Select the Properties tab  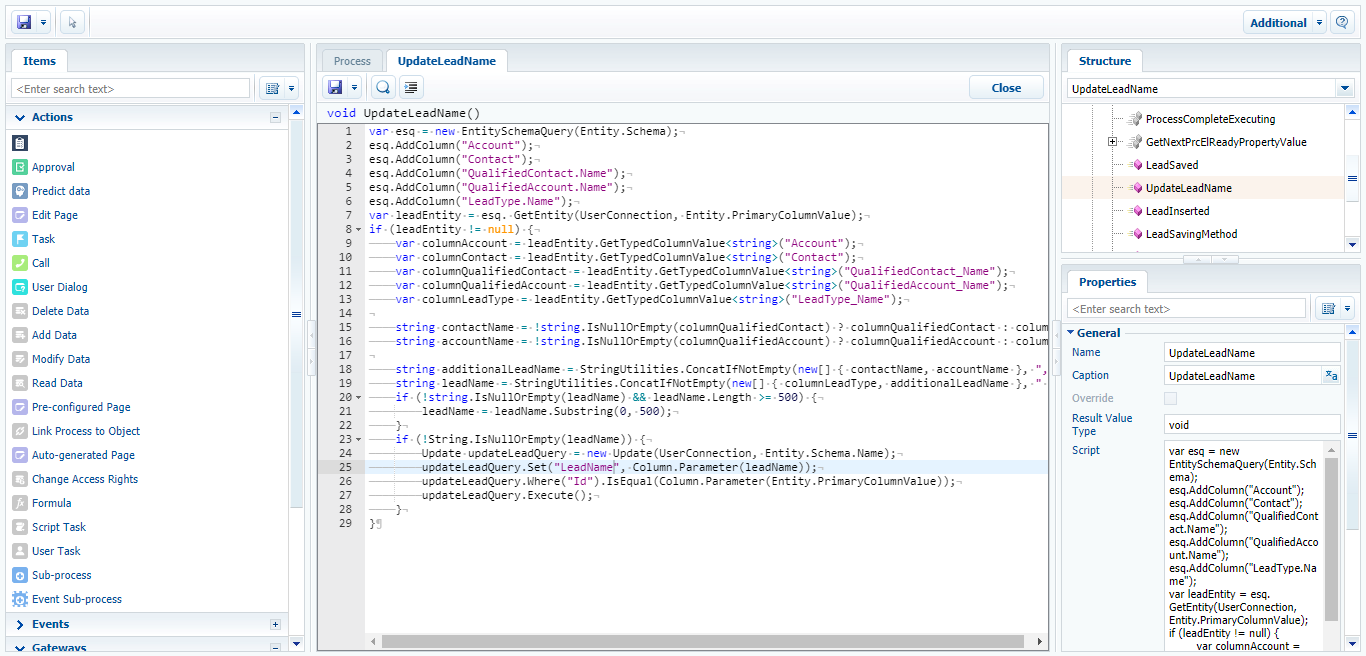coord(1107,282)
